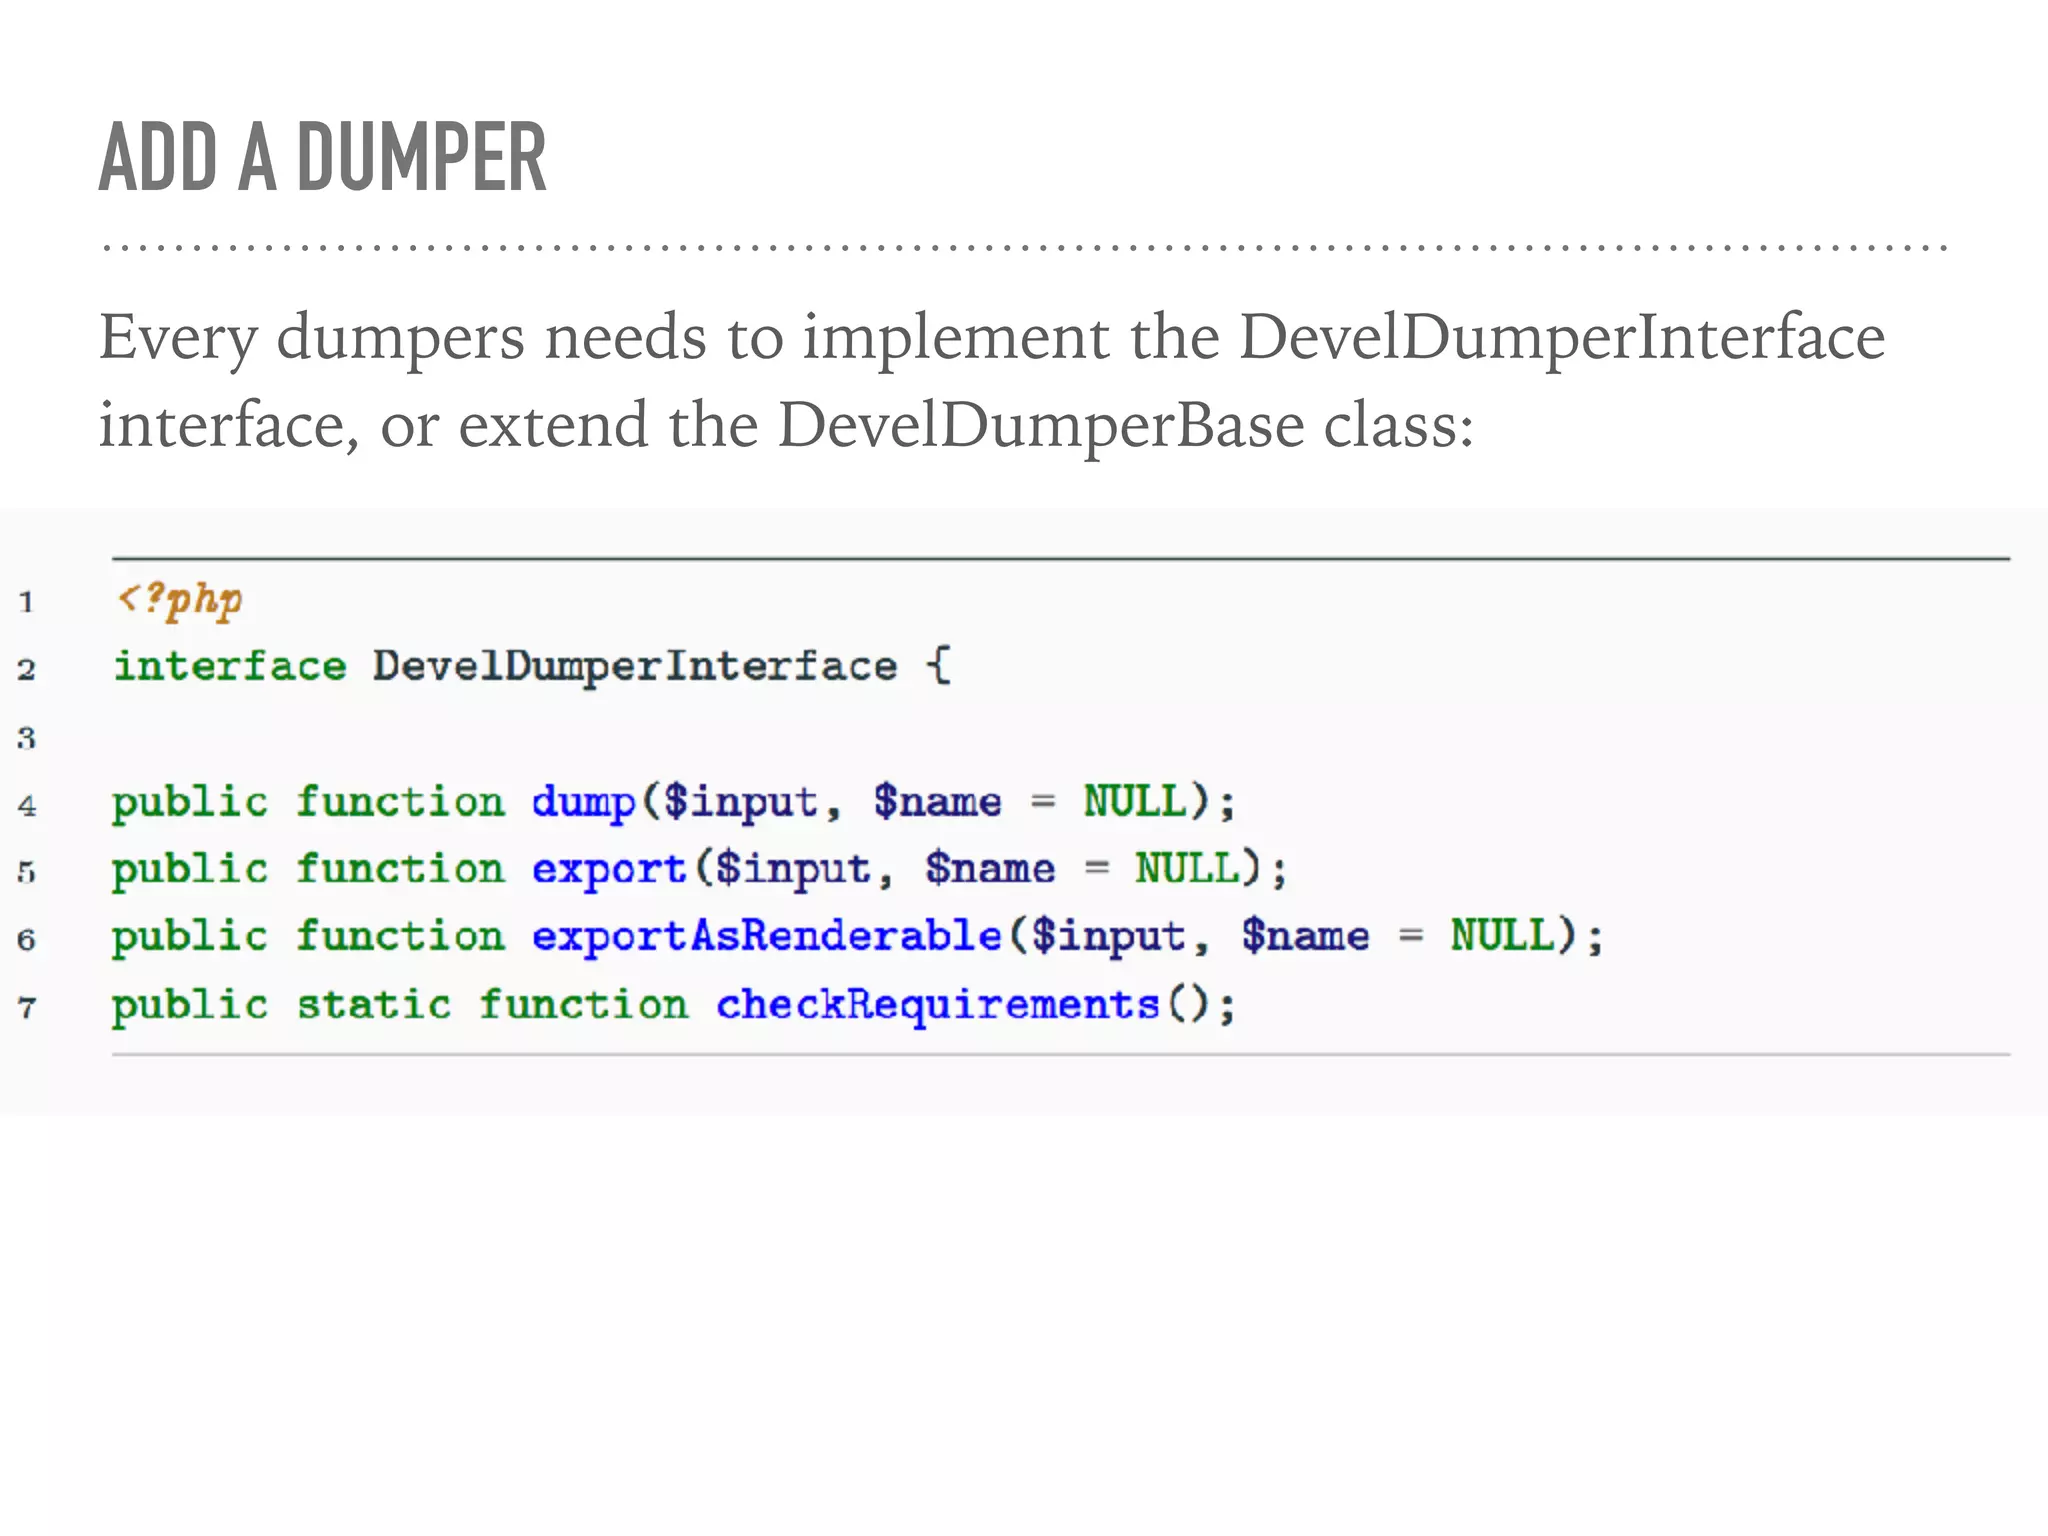Image resolution: width=2048 pixels, height=1536 pixels.
Task: Click '$name' parameter in dump line
Action: pyautogui.click(x=937, y=802)
